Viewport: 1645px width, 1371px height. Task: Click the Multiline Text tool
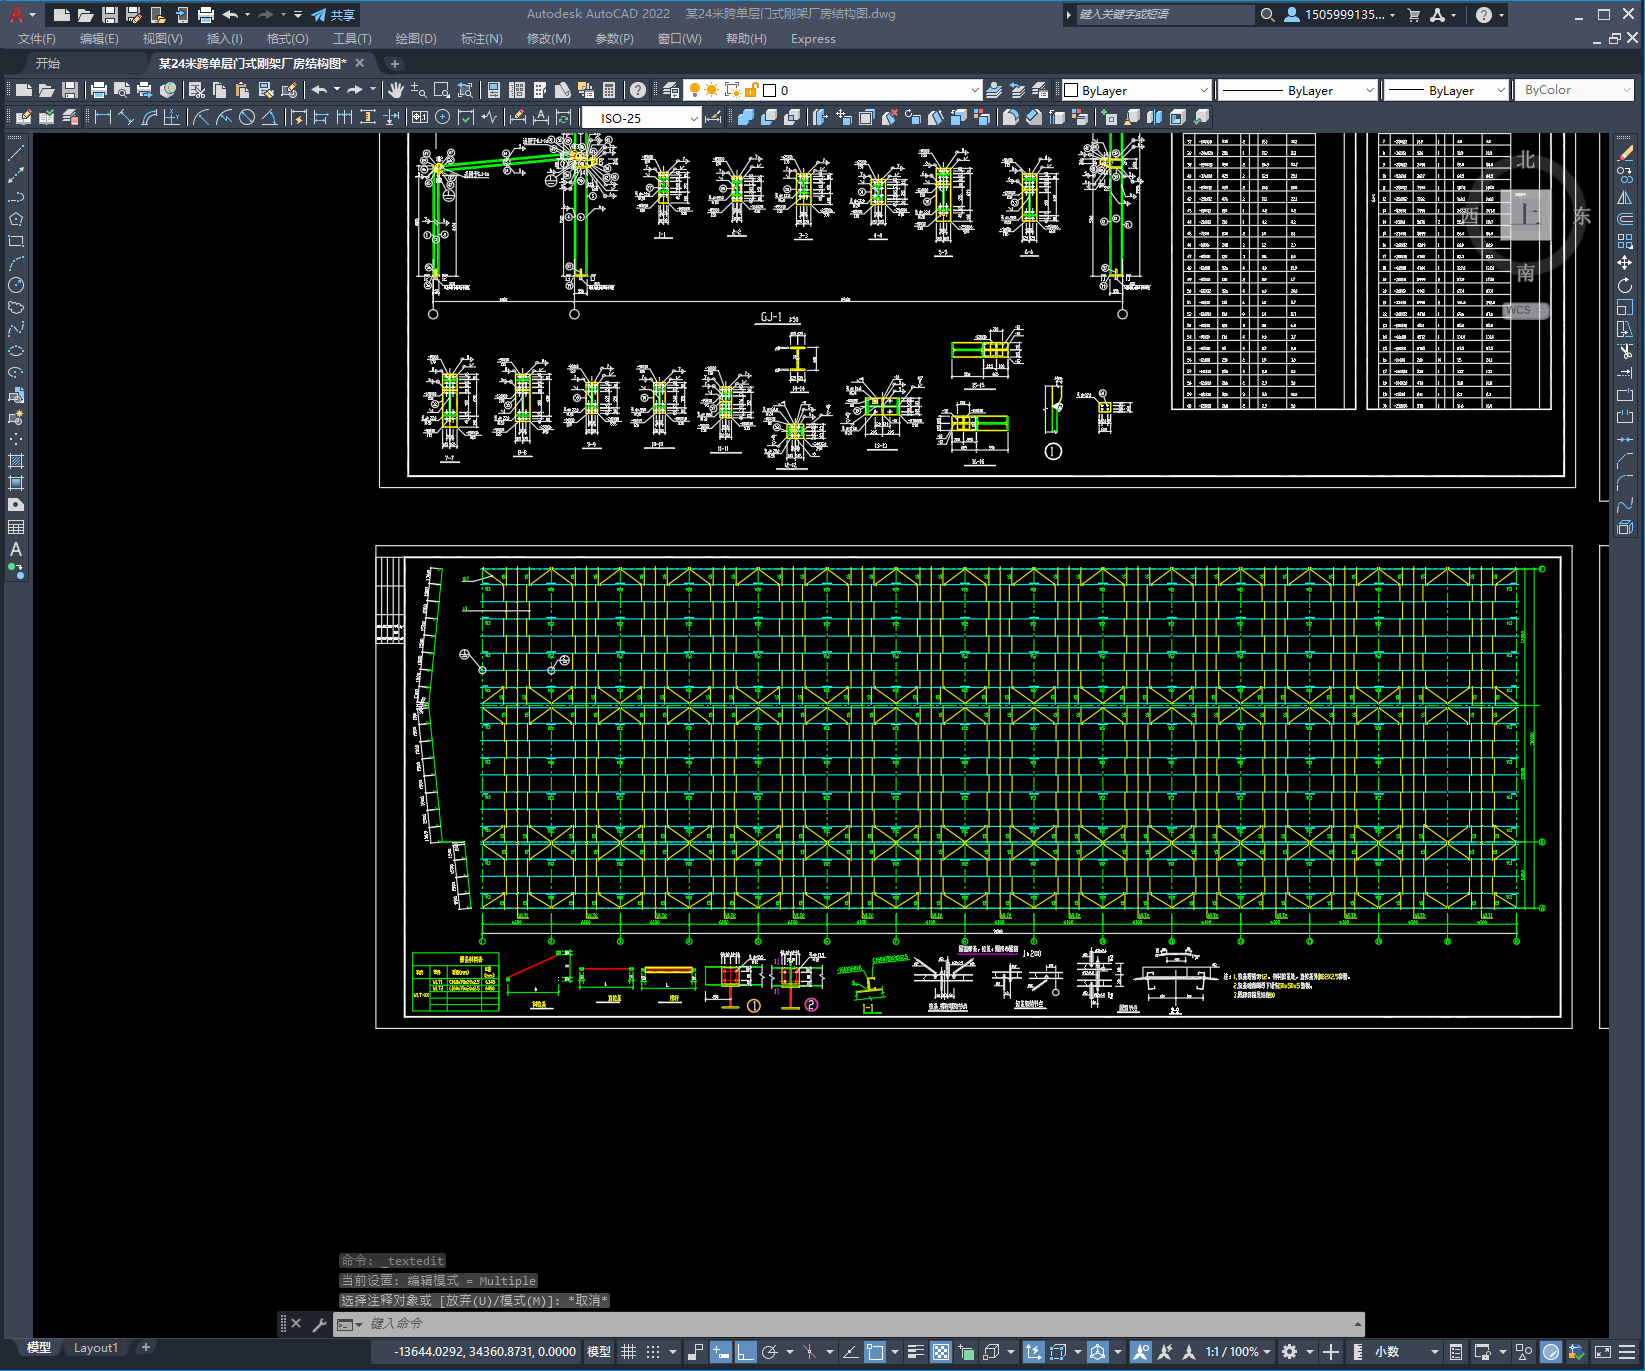[16, 549]
